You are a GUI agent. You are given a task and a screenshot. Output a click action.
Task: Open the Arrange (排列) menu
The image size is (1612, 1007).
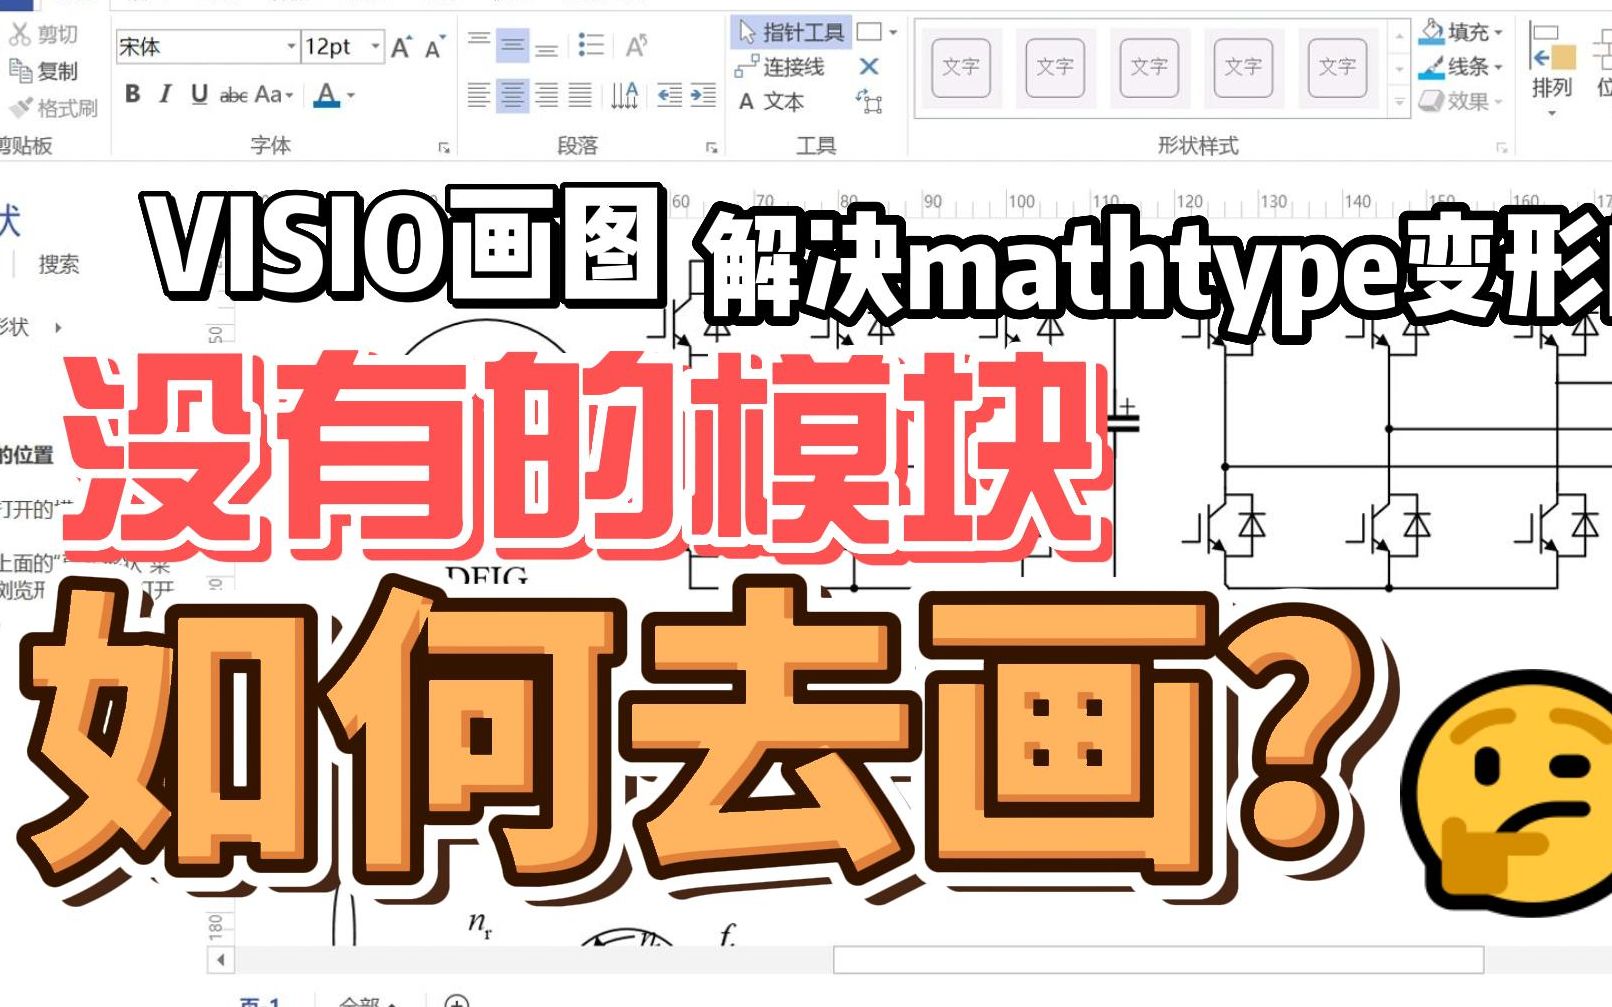click(1552, 70)
